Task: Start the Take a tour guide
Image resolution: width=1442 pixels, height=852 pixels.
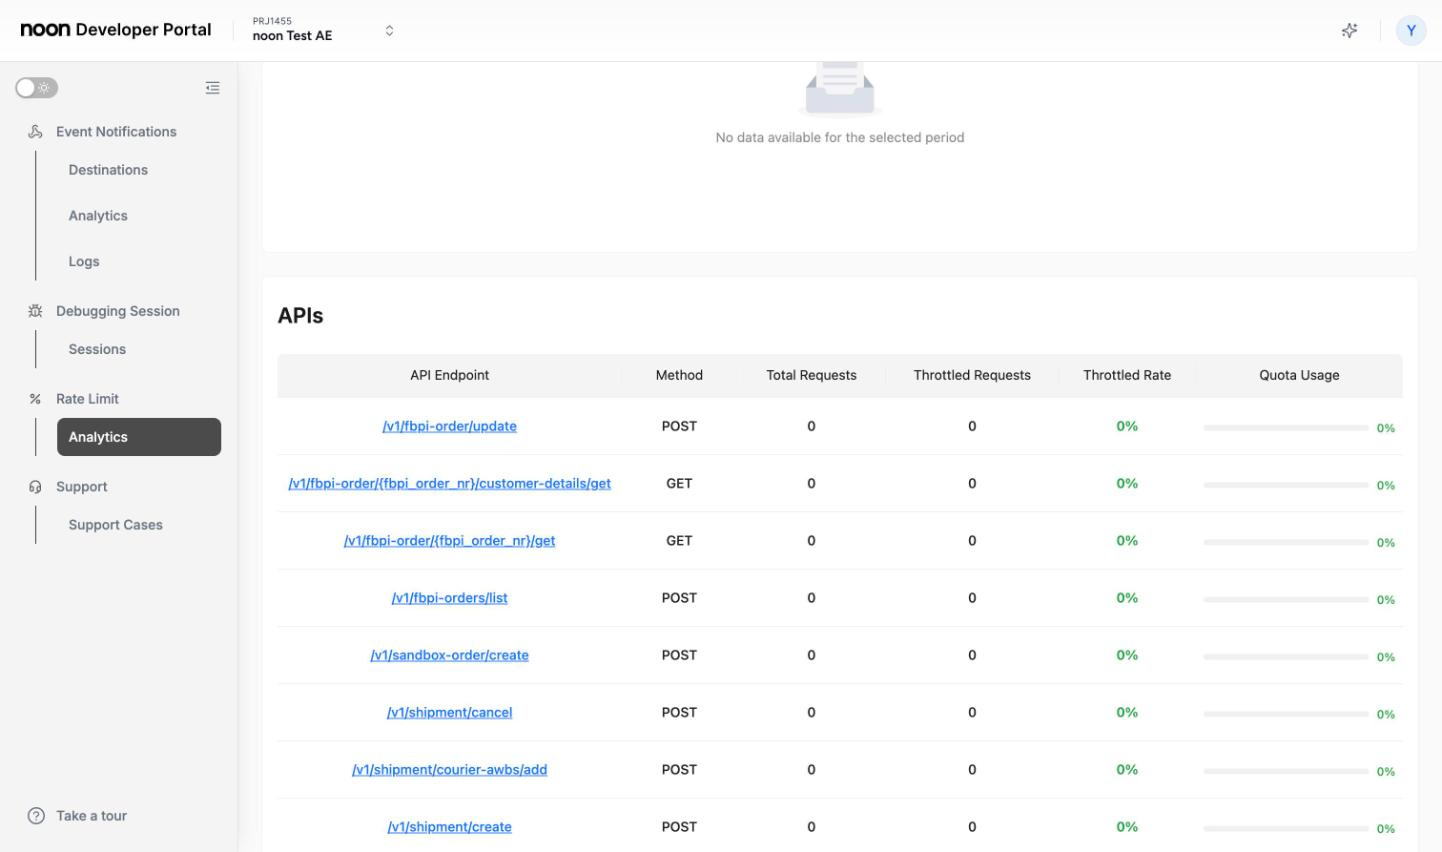Action: point(91,816)
